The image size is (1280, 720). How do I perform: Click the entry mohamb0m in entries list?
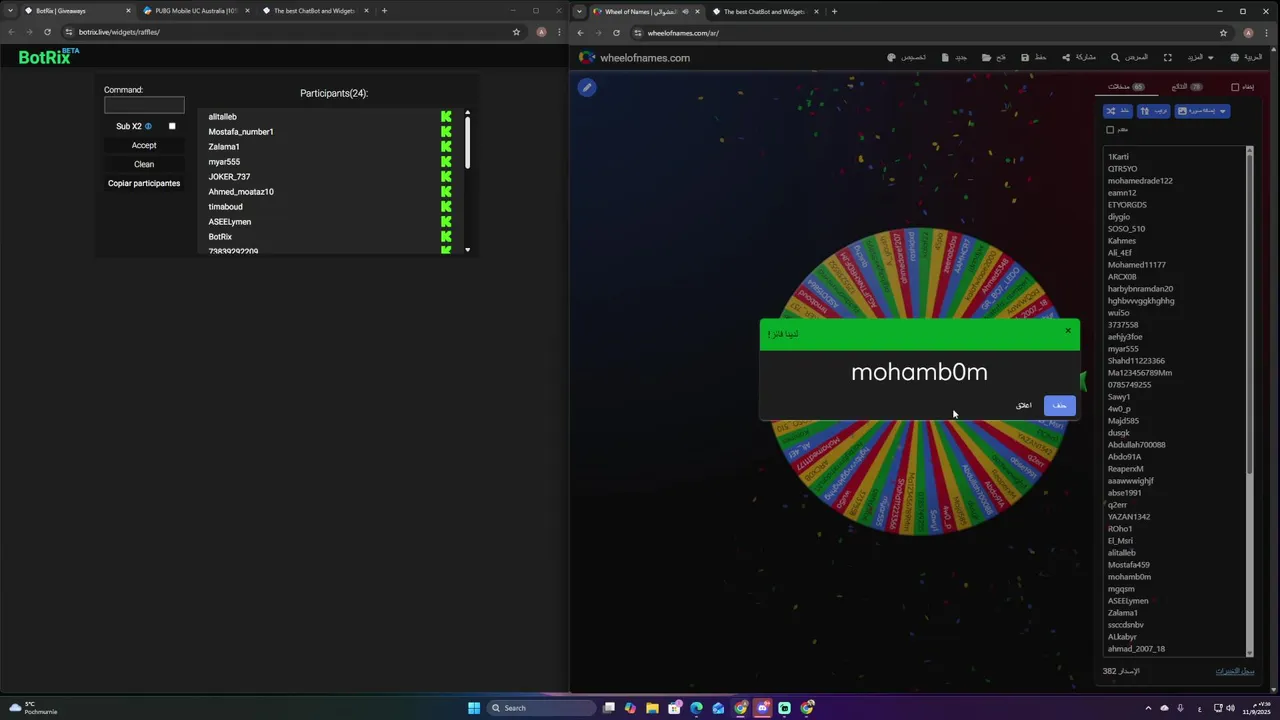[1129, 577]
